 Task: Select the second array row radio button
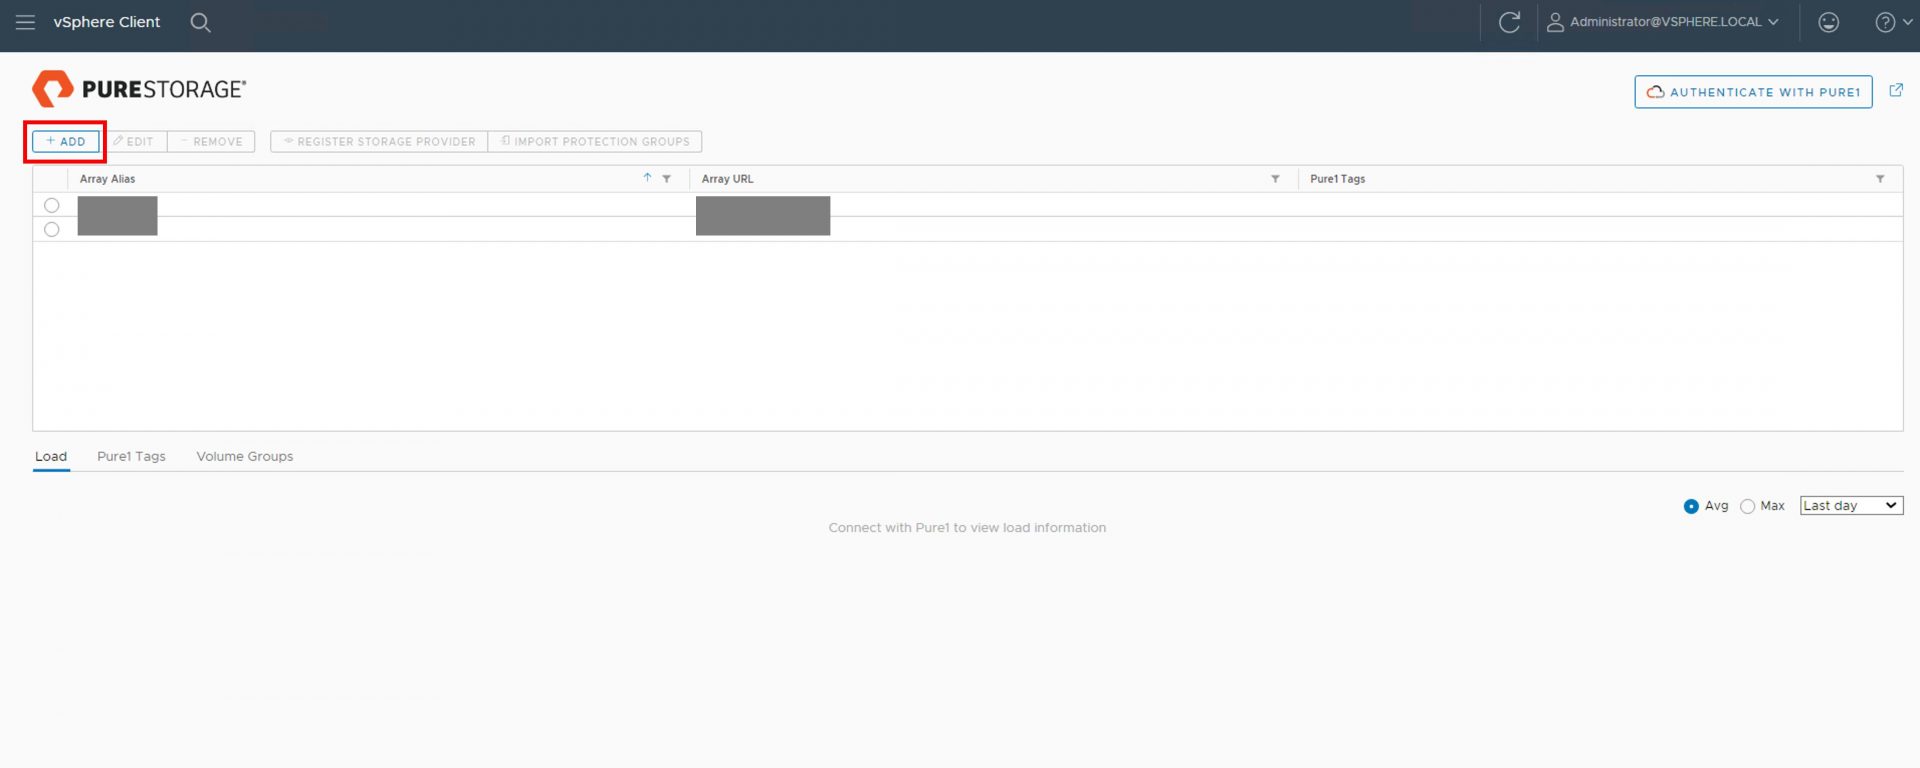pyautogui.click(x=52, y=229)
